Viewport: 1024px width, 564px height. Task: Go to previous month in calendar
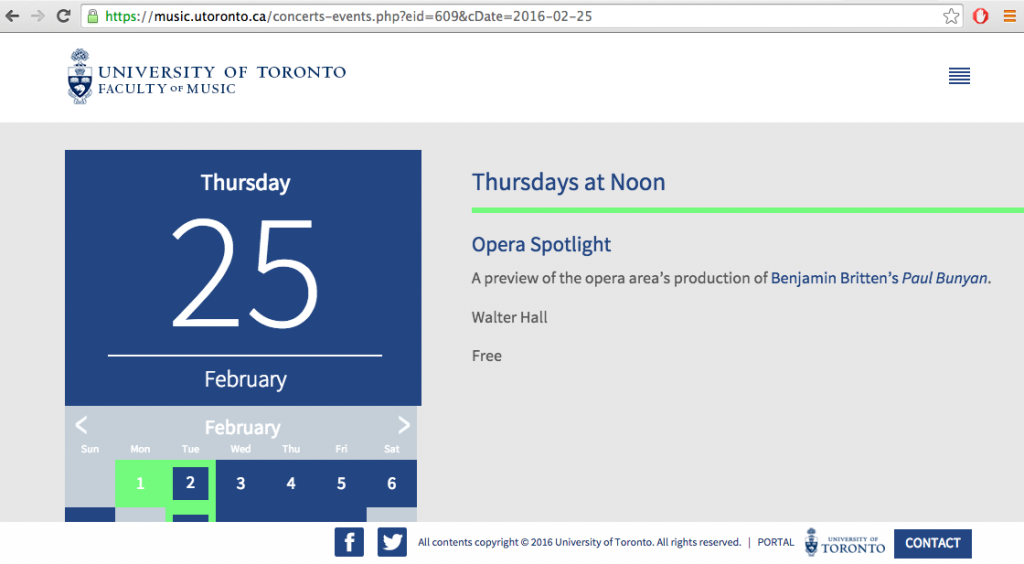(x=82, y=425)
